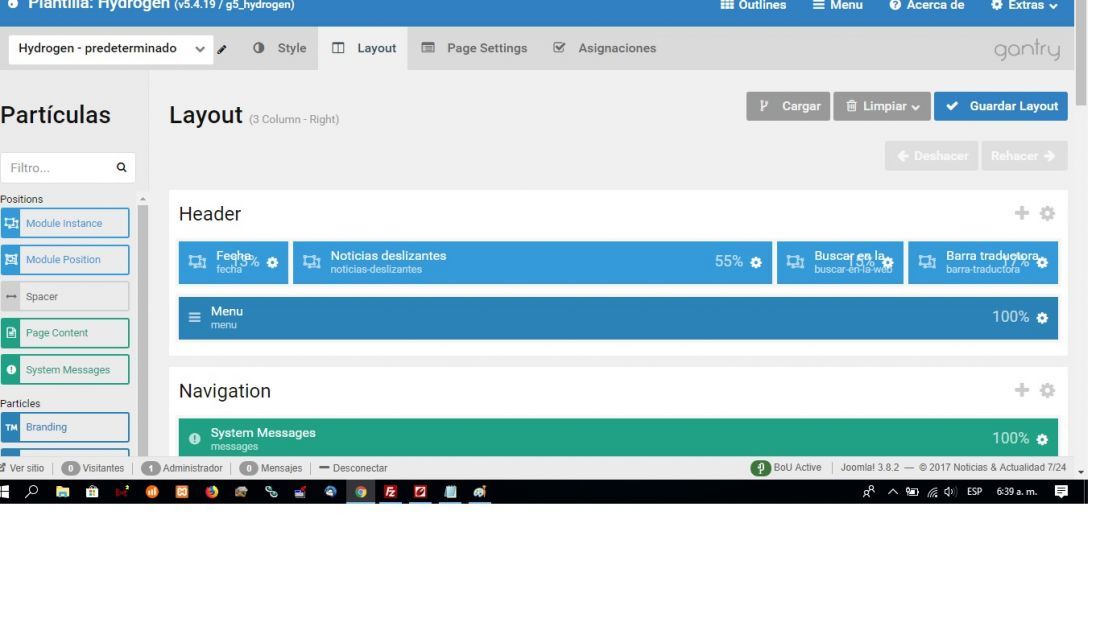The height and width of the screenshot is (618, 1100).
Task: Click the Deshacer button
Action: coord(932,156)
